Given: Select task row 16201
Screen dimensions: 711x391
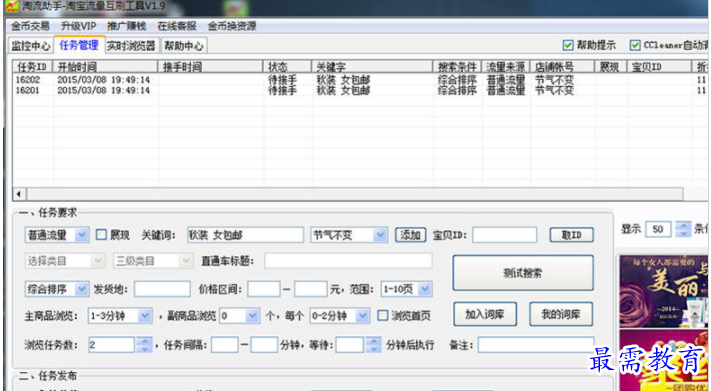Looking at the screenshot, I should point(359,90).
